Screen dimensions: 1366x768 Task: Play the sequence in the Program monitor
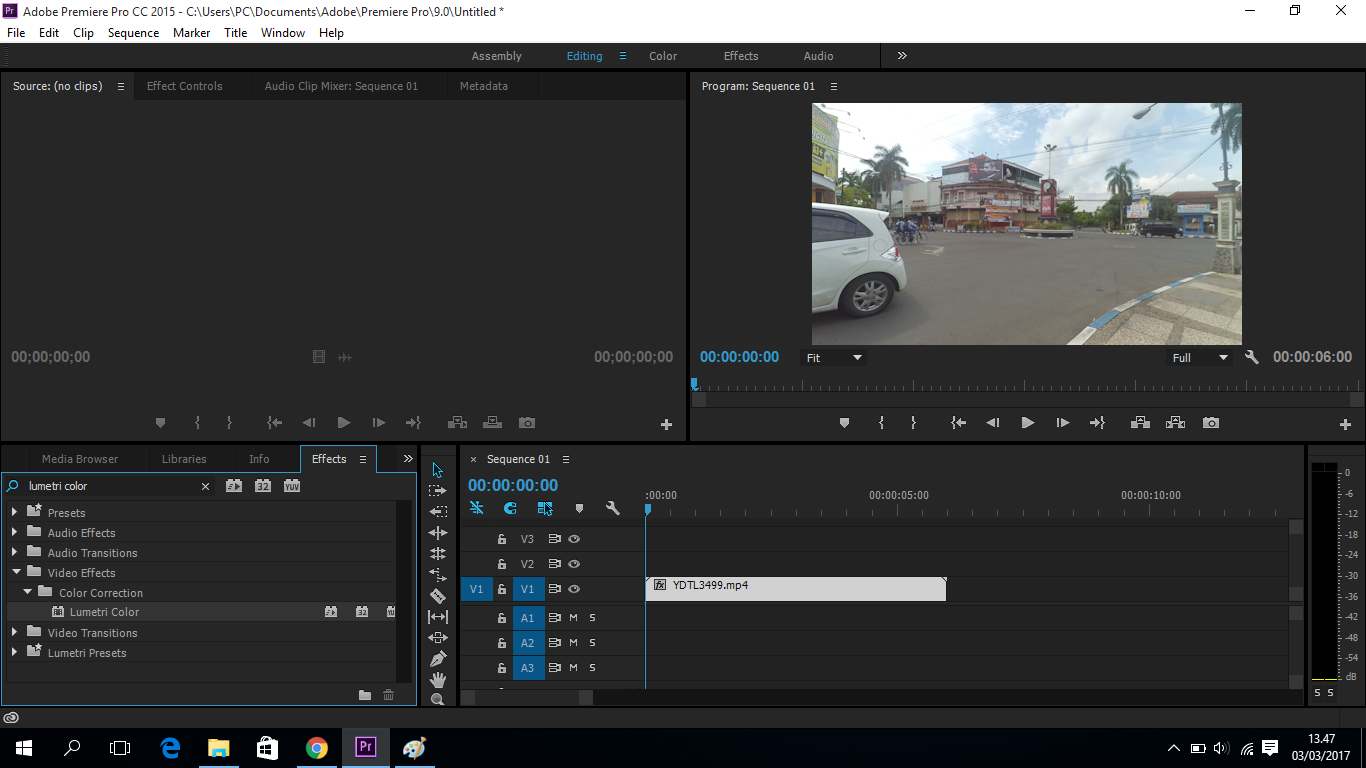tap(1027, 422)
